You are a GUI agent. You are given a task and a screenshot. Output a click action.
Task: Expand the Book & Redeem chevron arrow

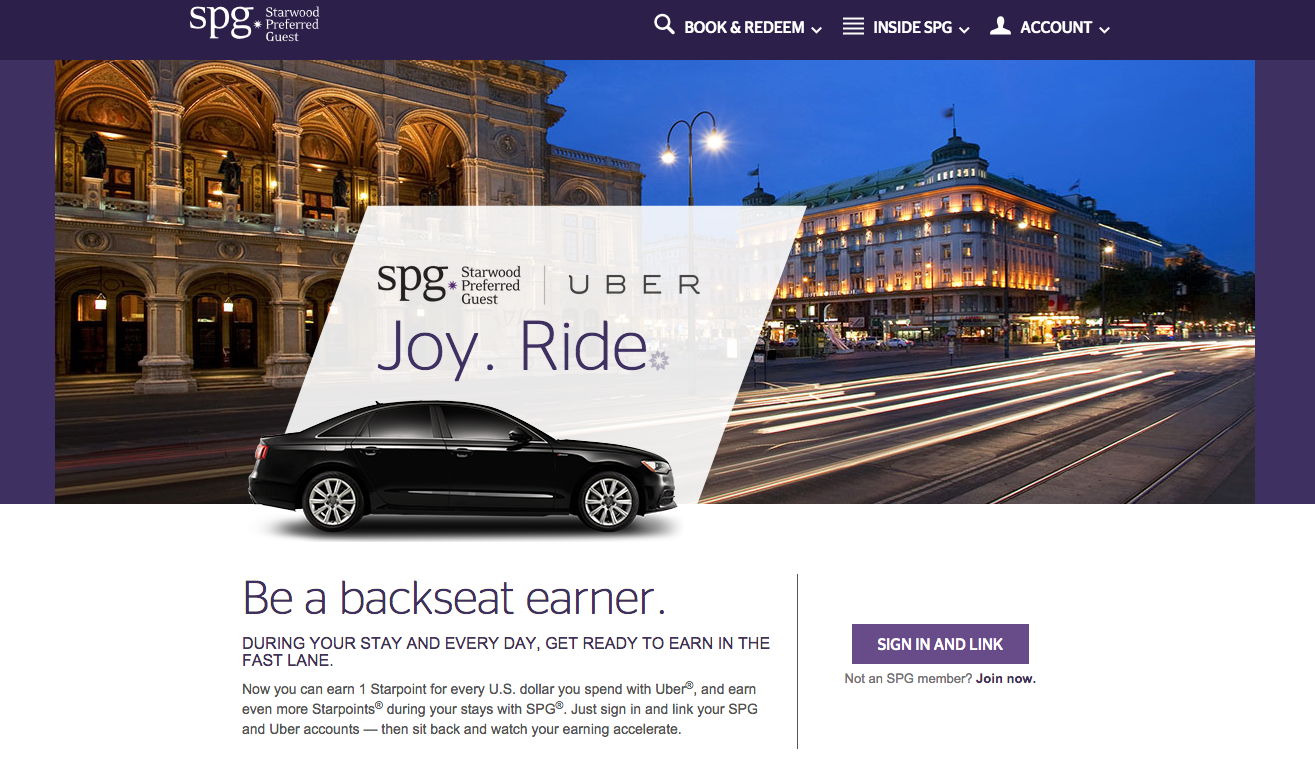816,30
